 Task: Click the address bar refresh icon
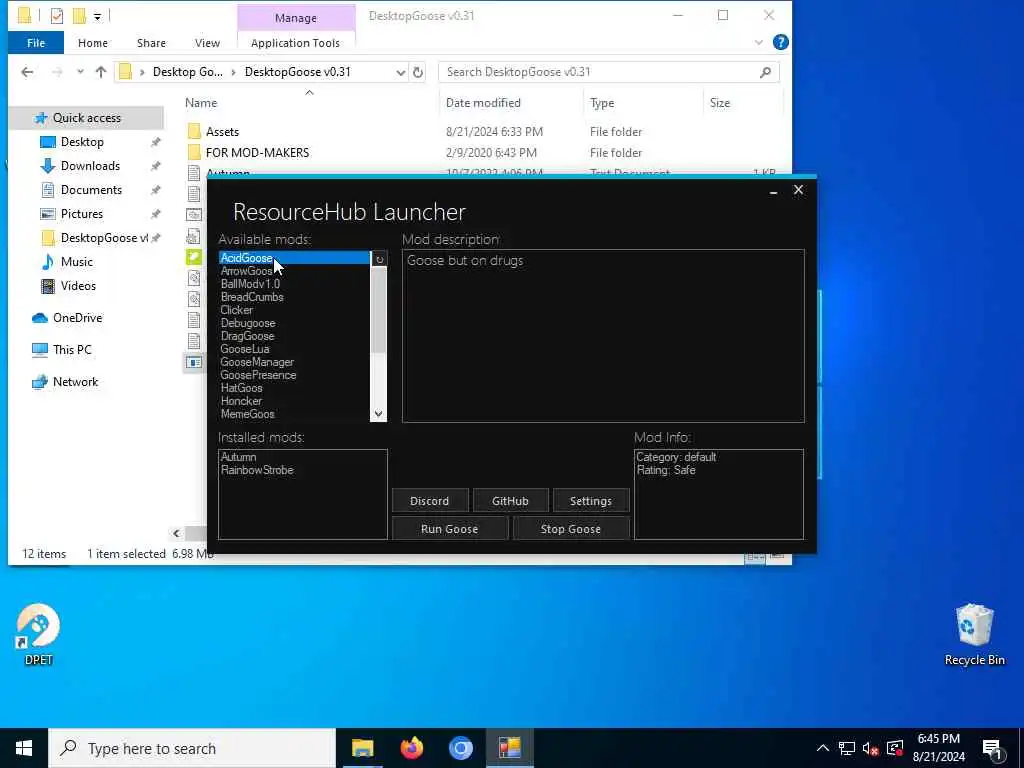pyautogui.click(x=418, y=72)
